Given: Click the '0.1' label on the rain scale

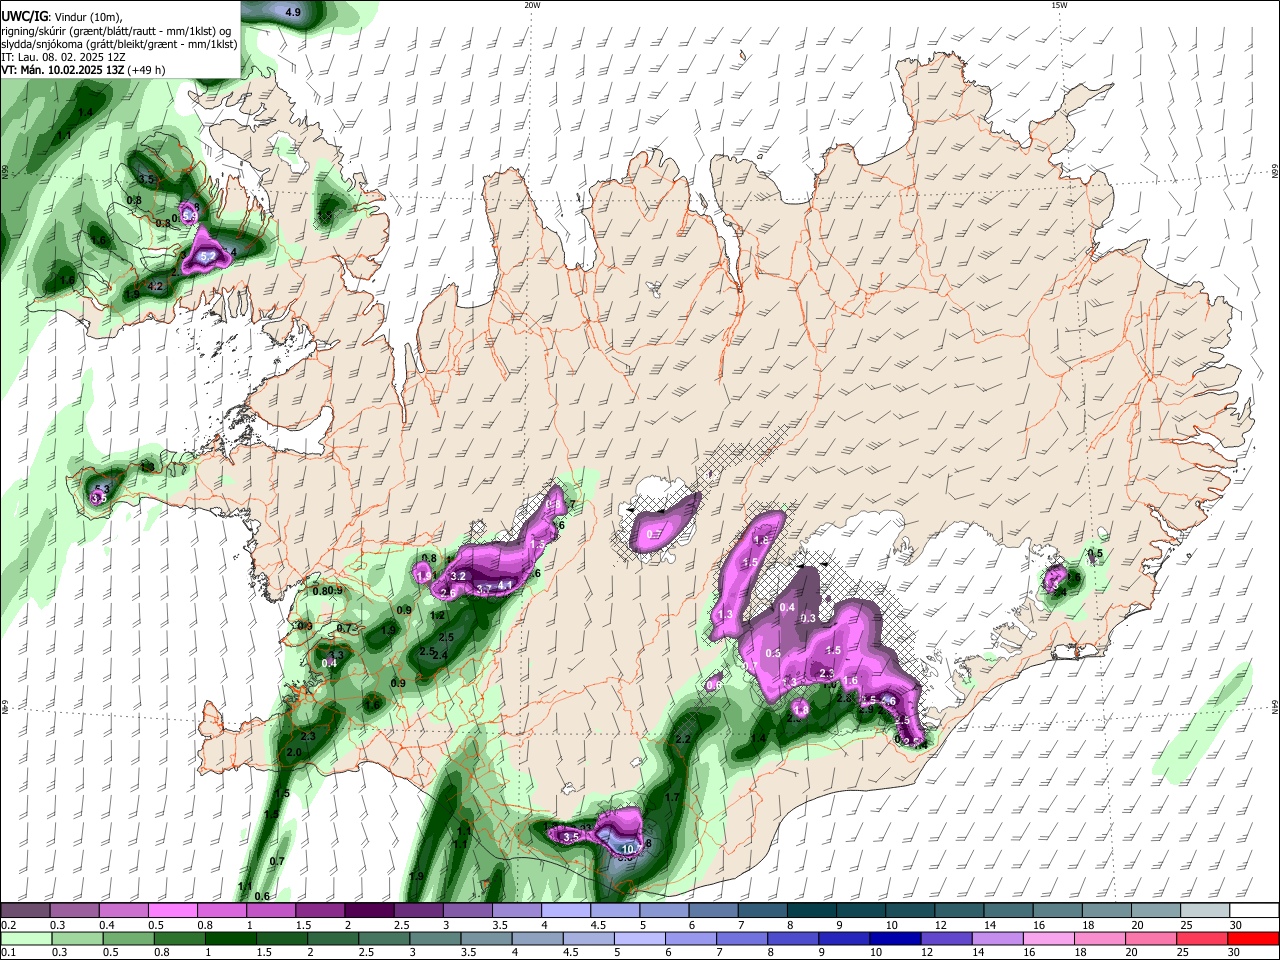Looking at the screenshot, I should pyautogui.click(x=8, y=952).
